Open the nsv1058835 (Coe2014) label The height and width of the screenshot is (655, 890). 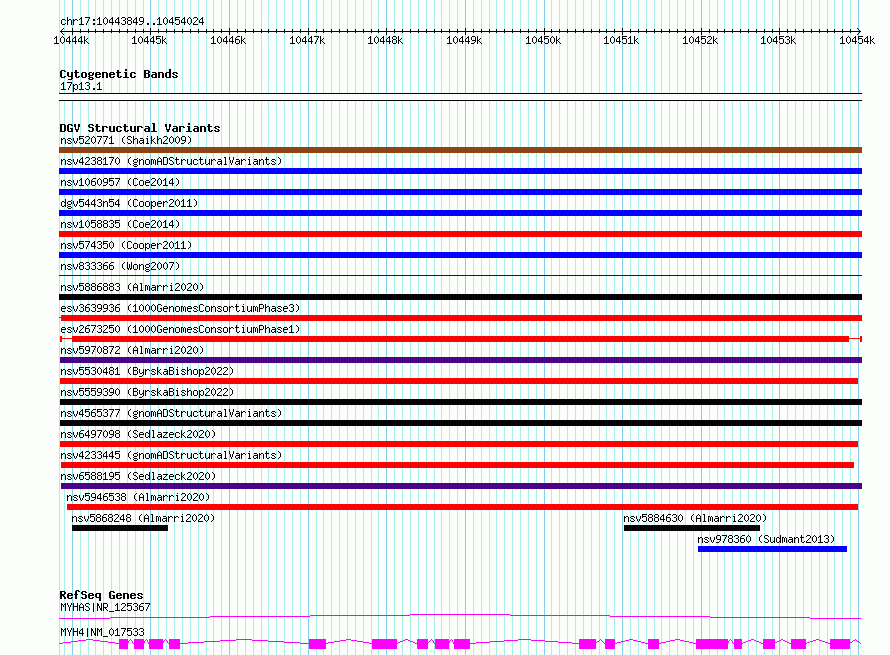[x=120, y=224]
